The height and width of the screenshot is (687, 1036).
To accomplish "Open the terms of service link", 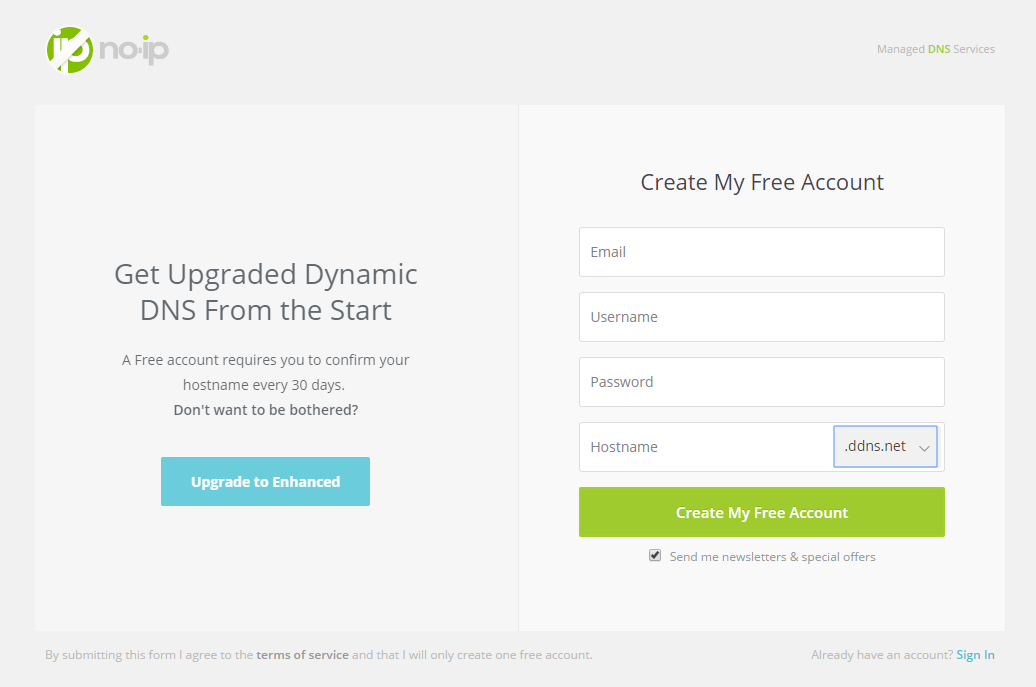I will point(302,655).
